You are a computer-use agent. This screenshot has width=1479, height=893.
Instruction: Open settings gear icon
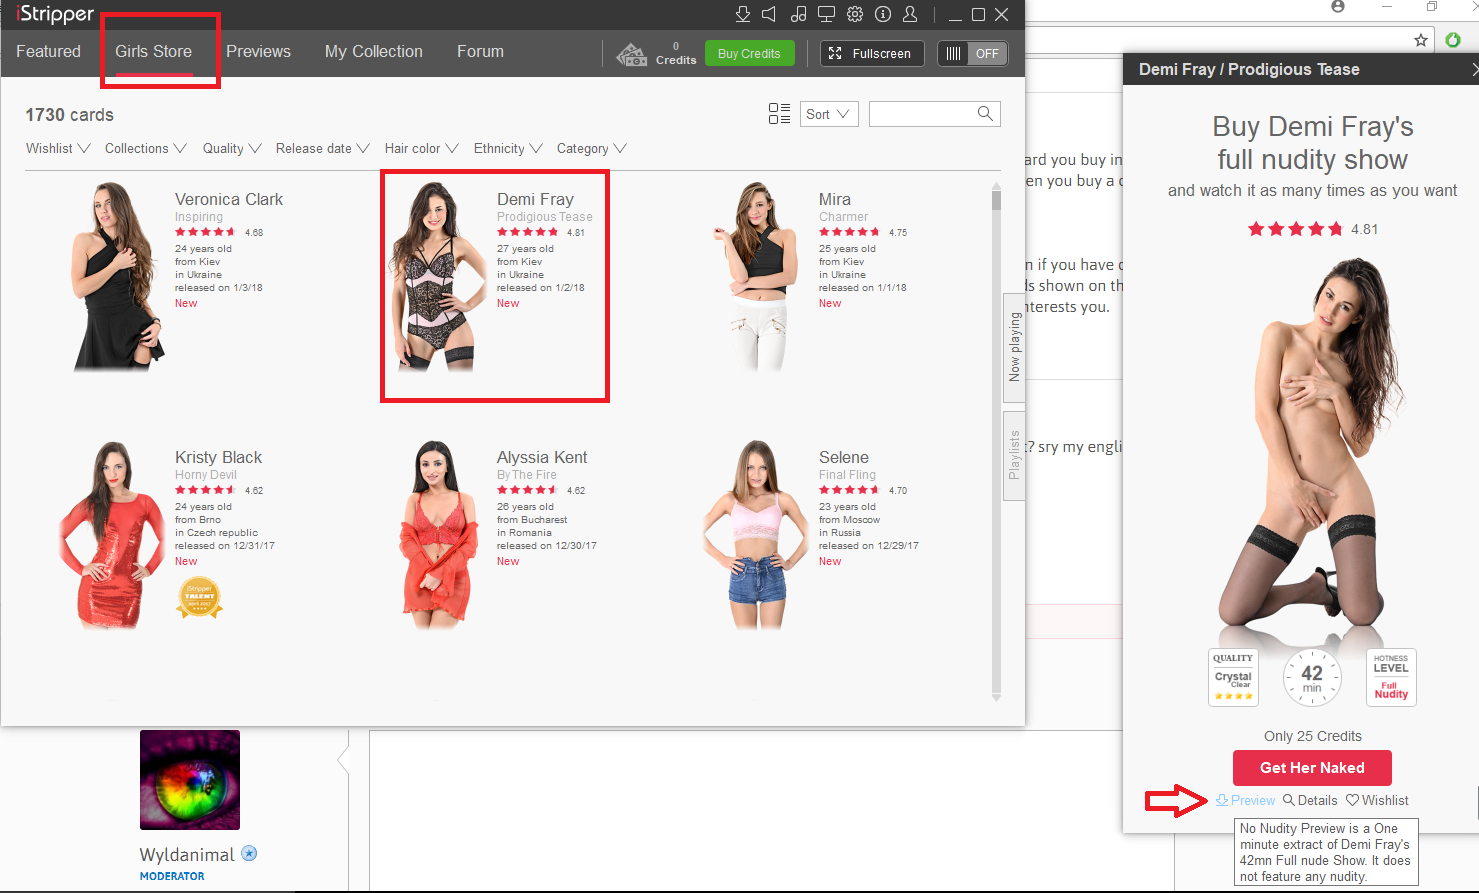[855, 14]
